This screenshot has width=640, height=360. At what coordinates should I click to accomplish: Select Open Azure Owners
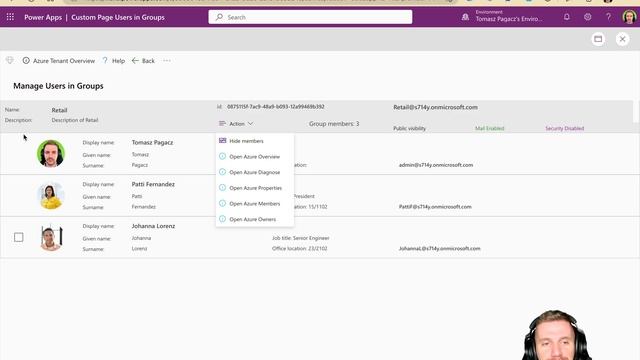coord(255,219)
